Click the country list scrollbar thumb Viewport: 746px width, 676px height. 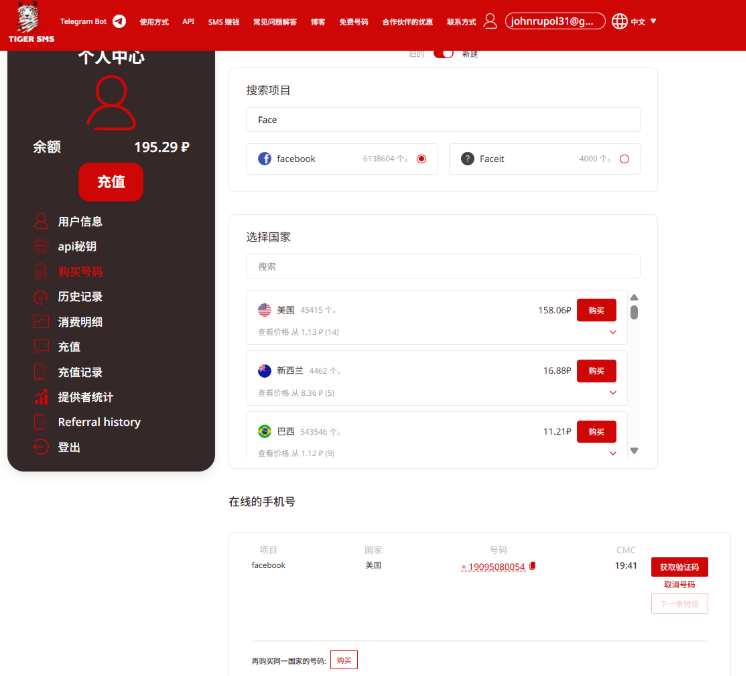point(634,312)
